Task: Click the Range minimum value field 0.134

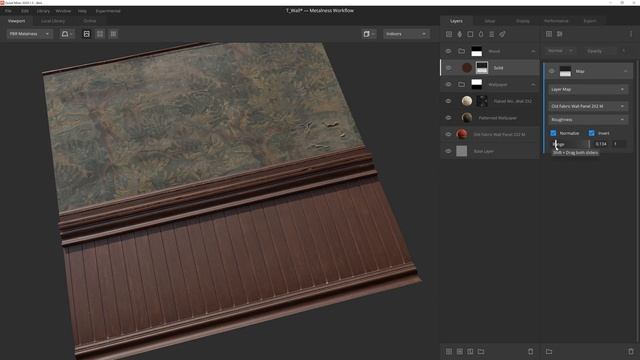Action: pyautogui.click(x=601, y=144)
